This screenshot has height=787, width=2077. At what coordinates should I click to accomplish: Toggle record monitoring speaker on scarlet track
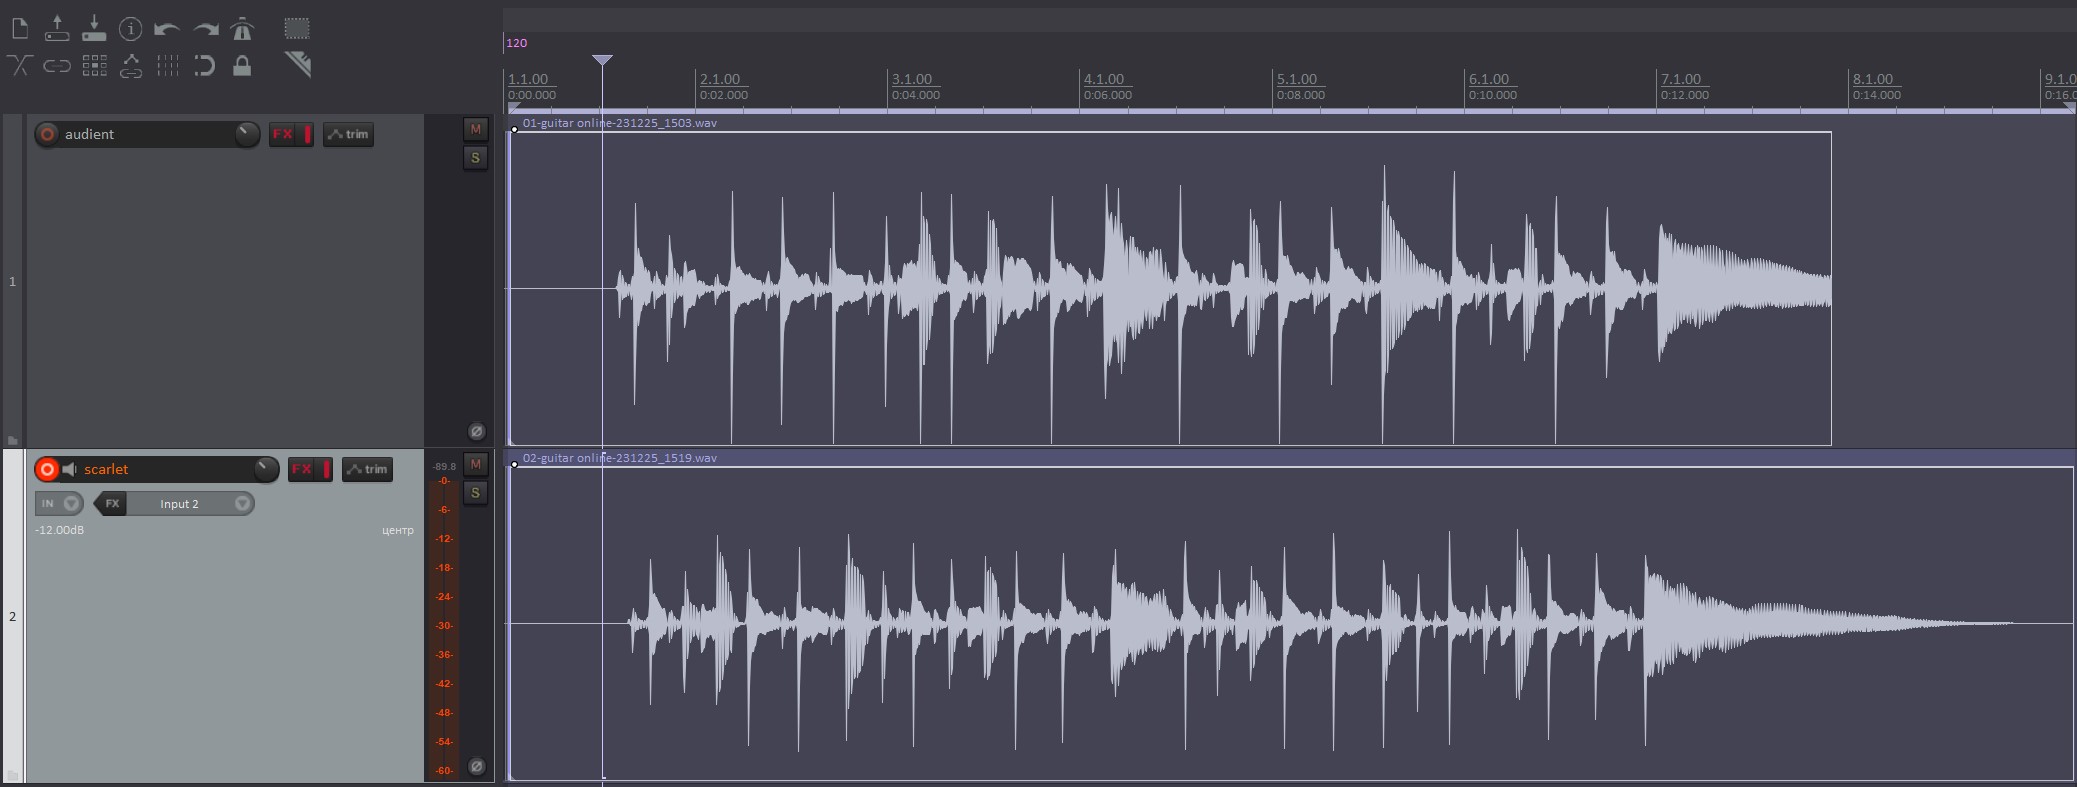pyautogui.click(x=70, y=469)
